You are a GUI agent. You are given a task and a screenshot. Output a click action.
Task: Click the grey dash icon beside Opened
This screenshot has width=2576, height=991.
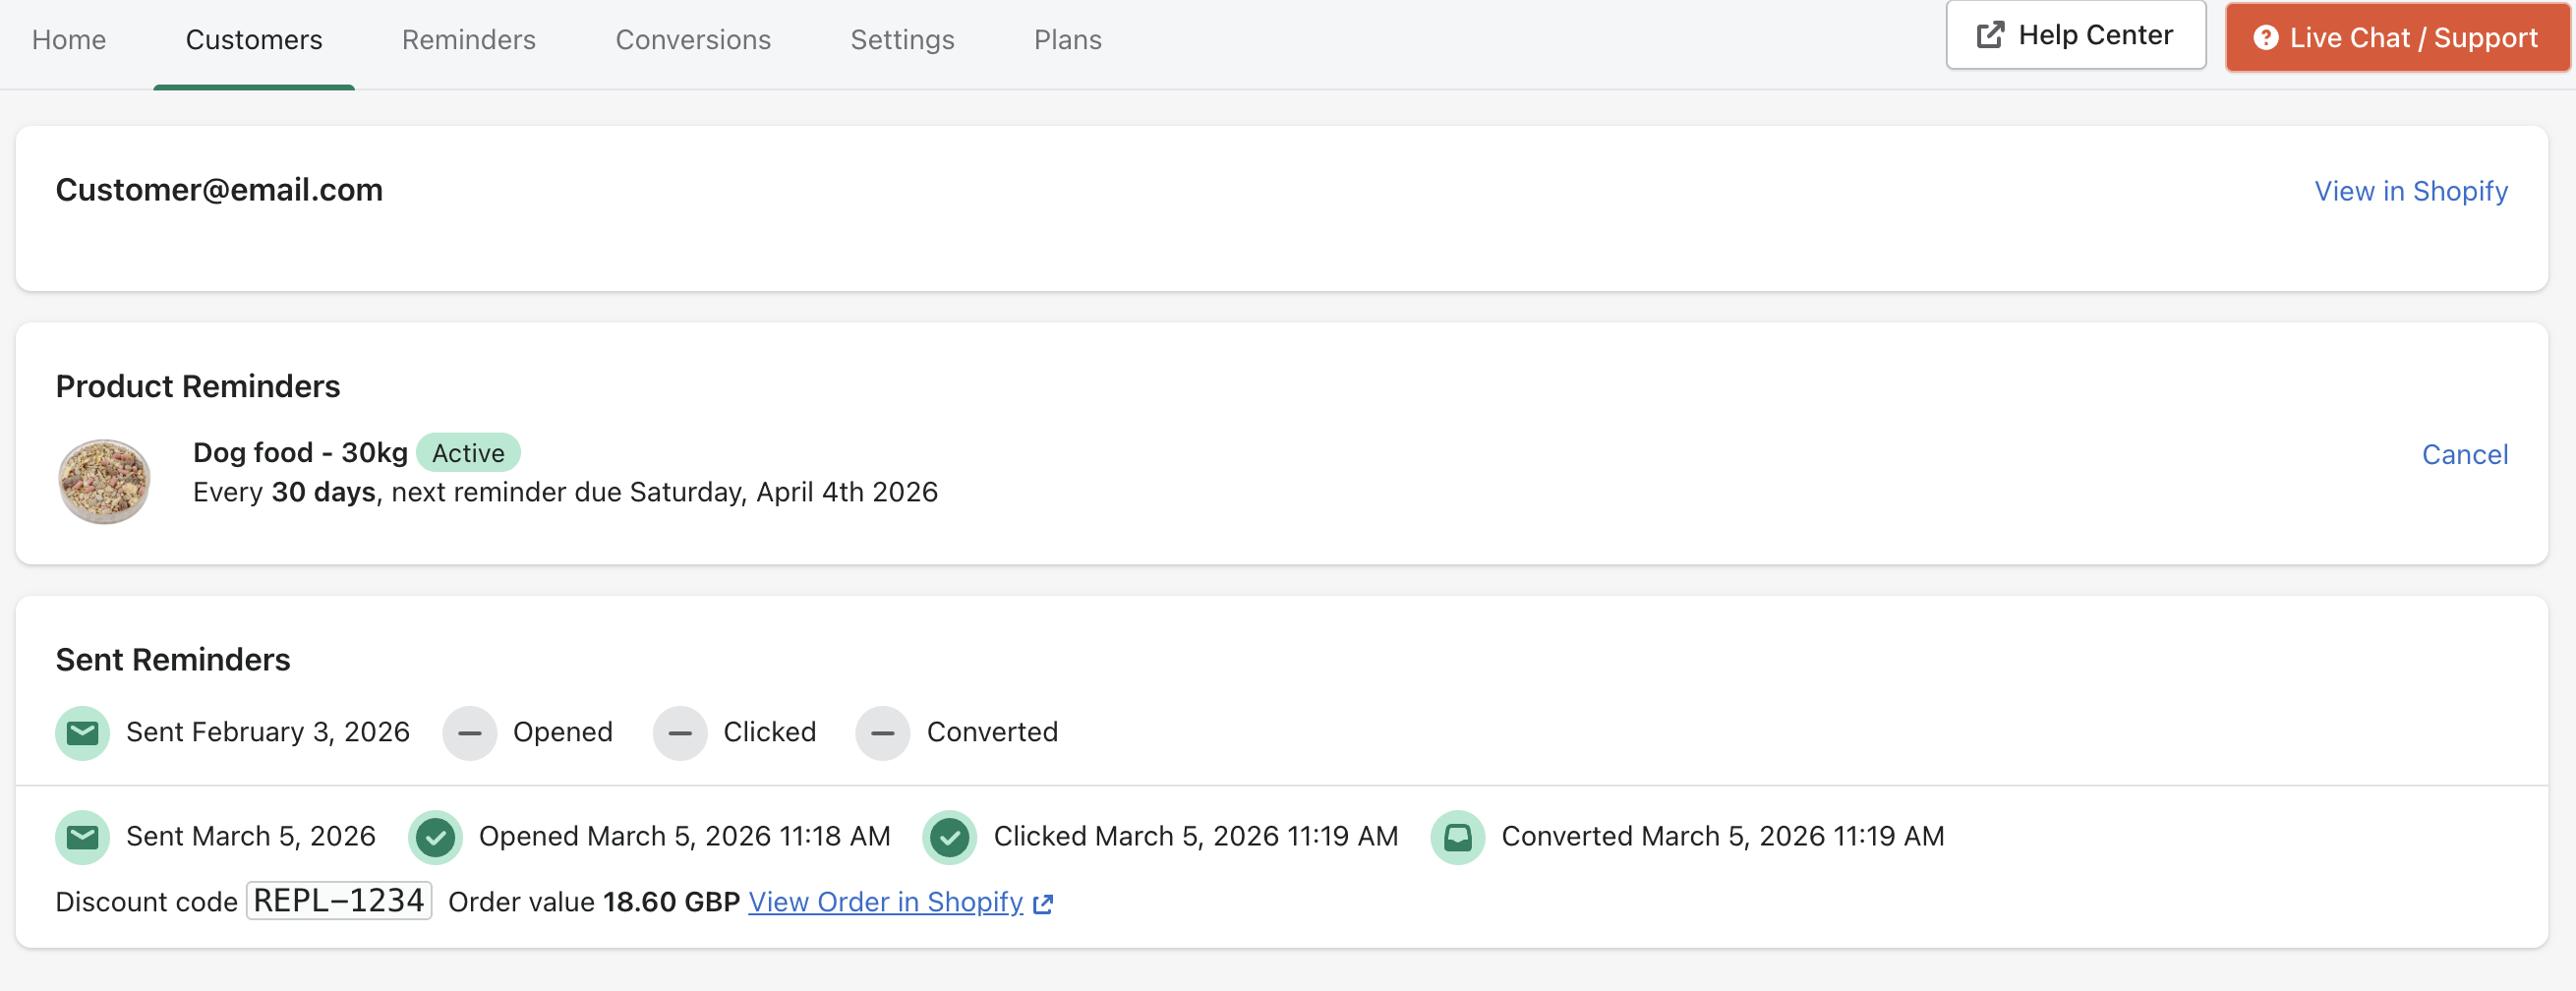click(469, 733)
